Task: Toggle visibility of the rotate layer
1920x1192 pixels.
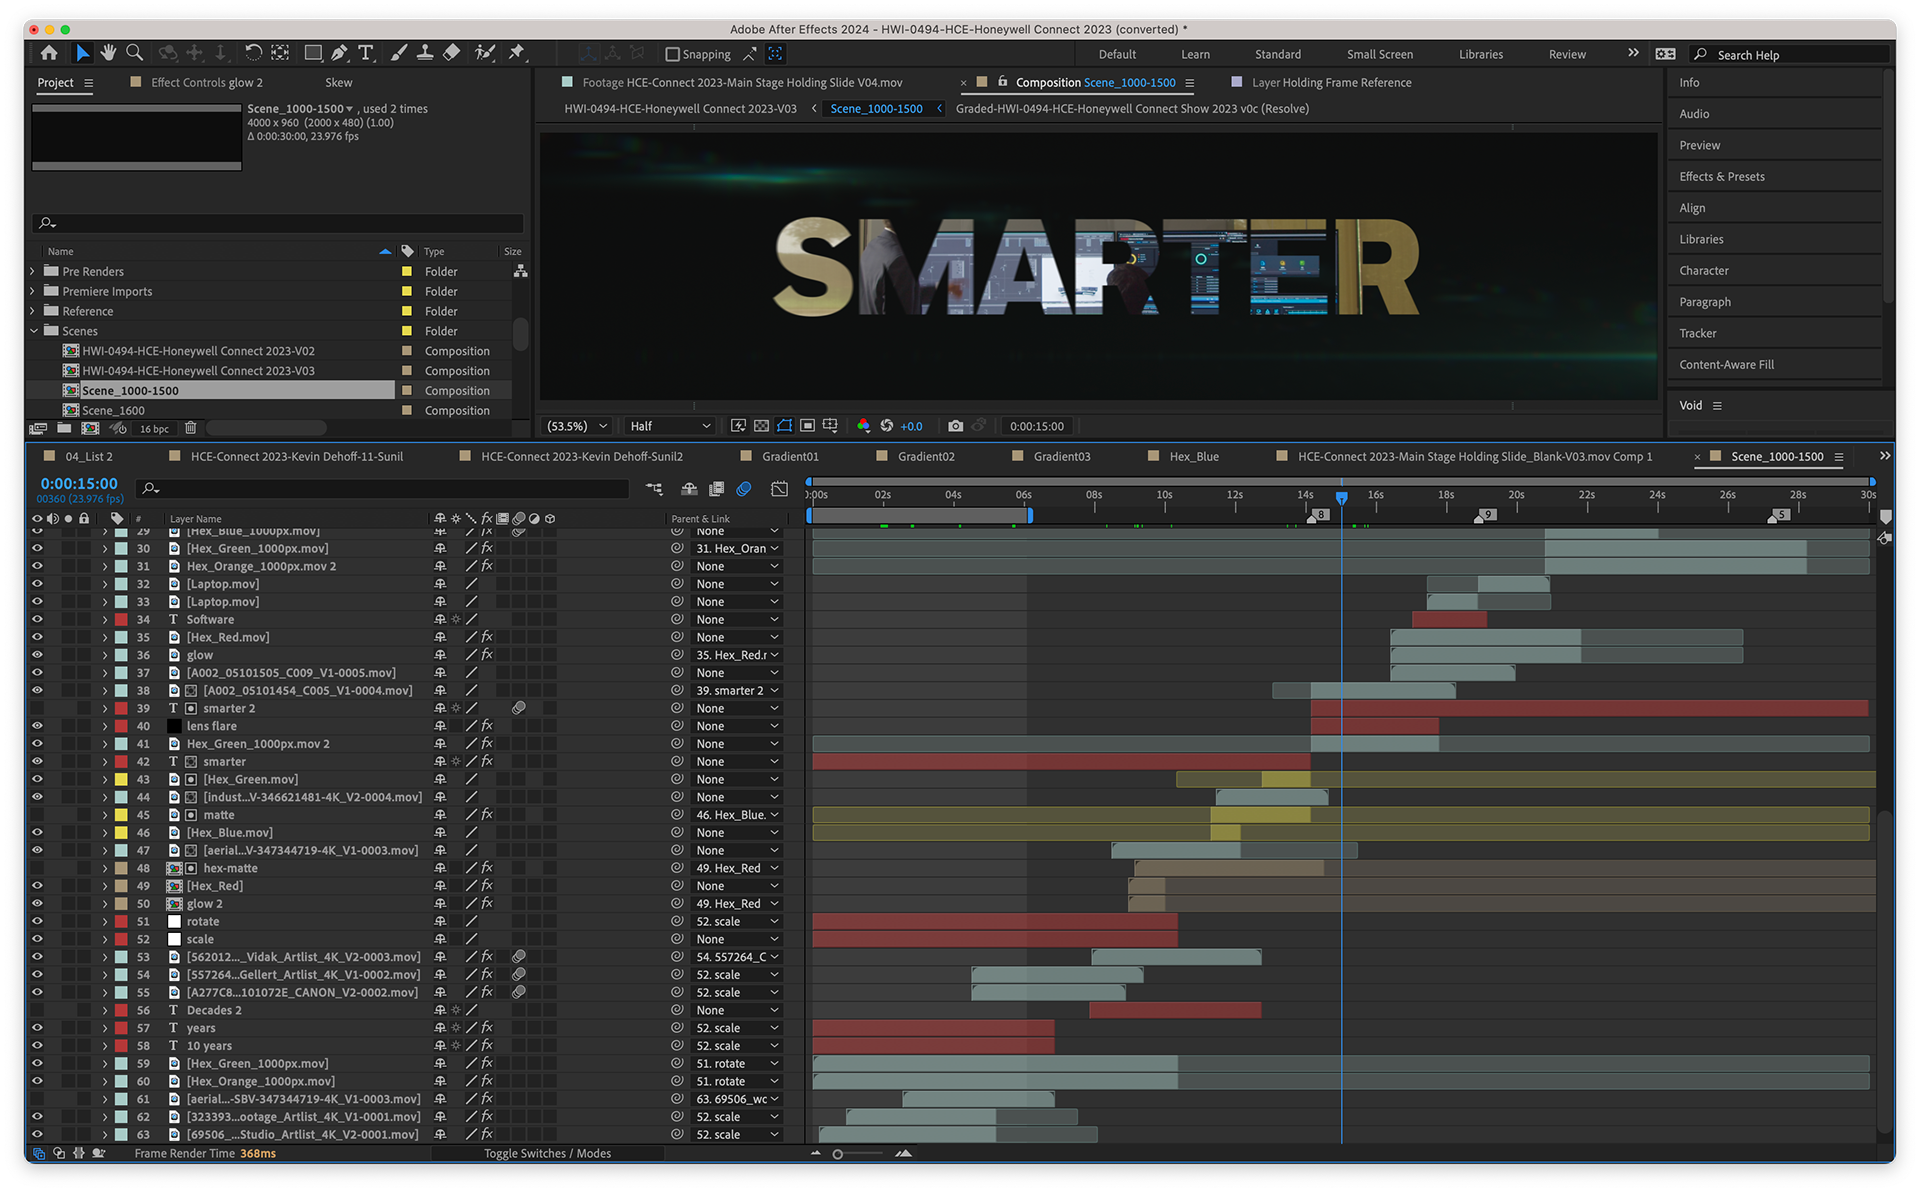Action: coord(37,922)
